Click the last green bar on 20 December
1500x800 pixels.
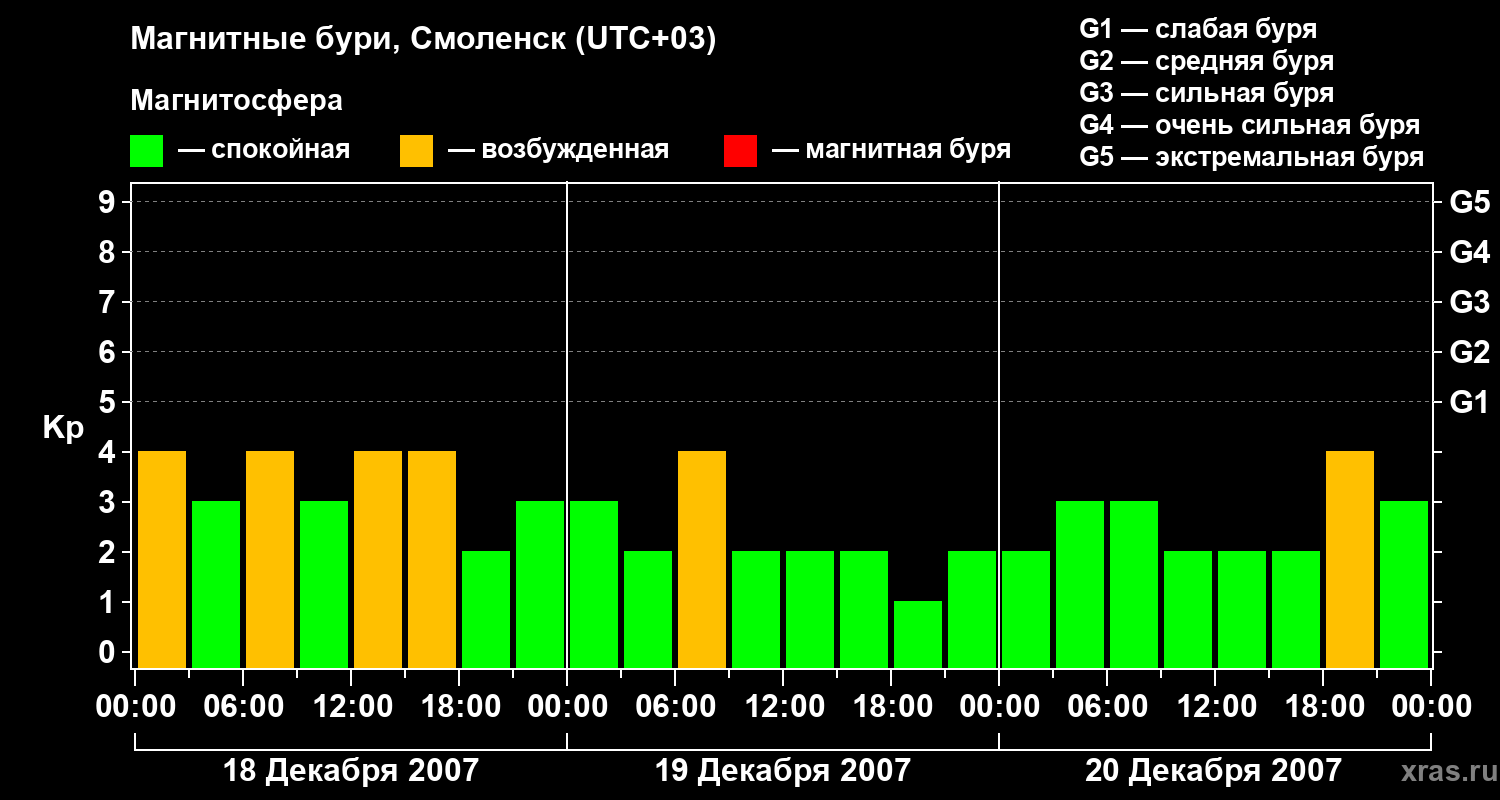click(1404, 584)
